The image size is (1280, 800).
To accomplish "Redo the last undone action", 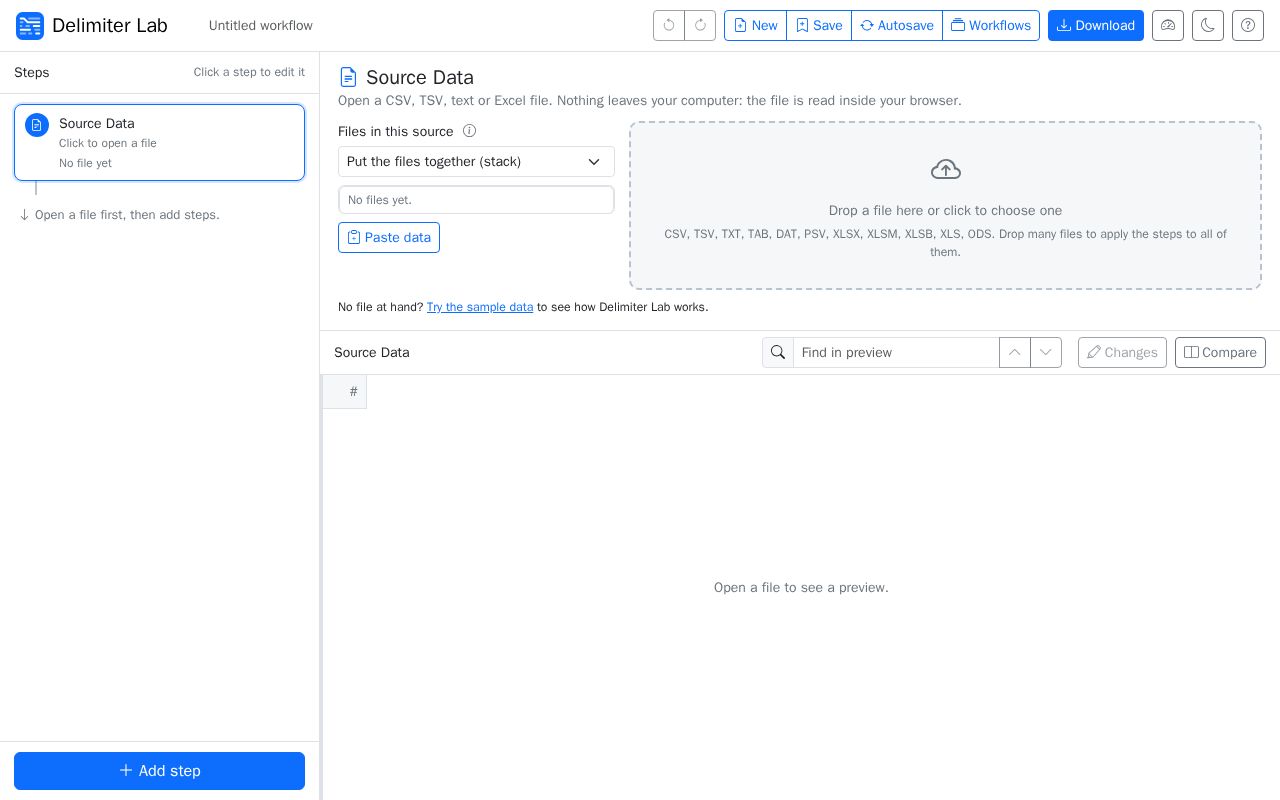I will [700, 26].
